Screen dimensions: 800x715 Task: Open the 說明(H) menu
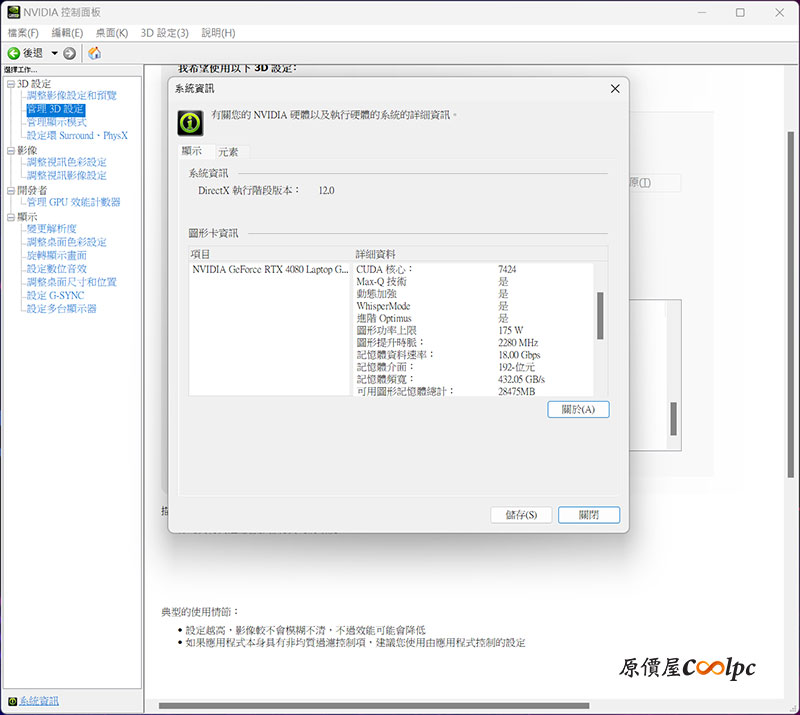click(x=218, y=33)
